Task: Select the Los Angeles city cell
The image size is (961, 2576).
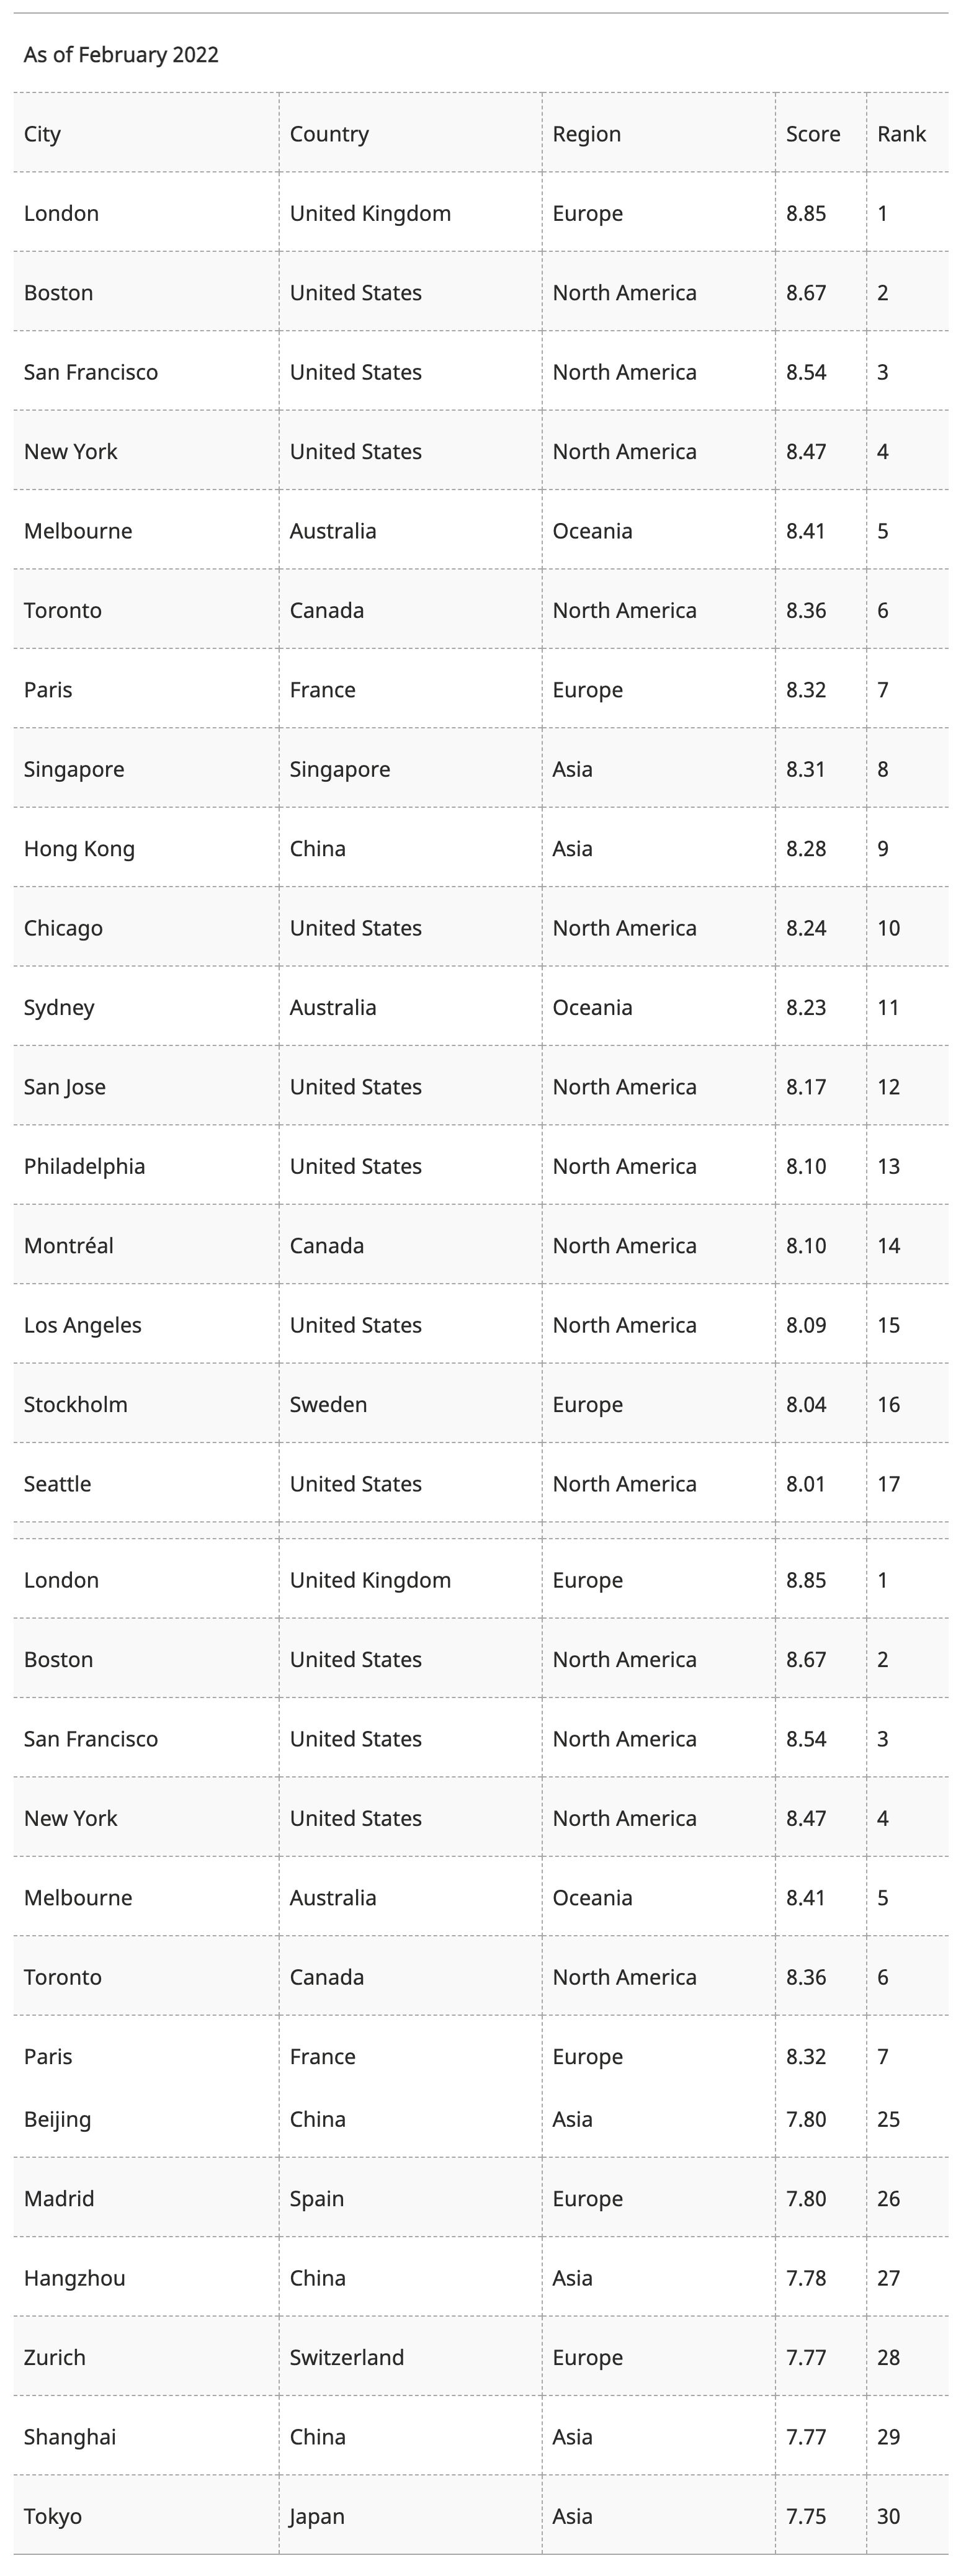Action: click(x=83, y=1325)
